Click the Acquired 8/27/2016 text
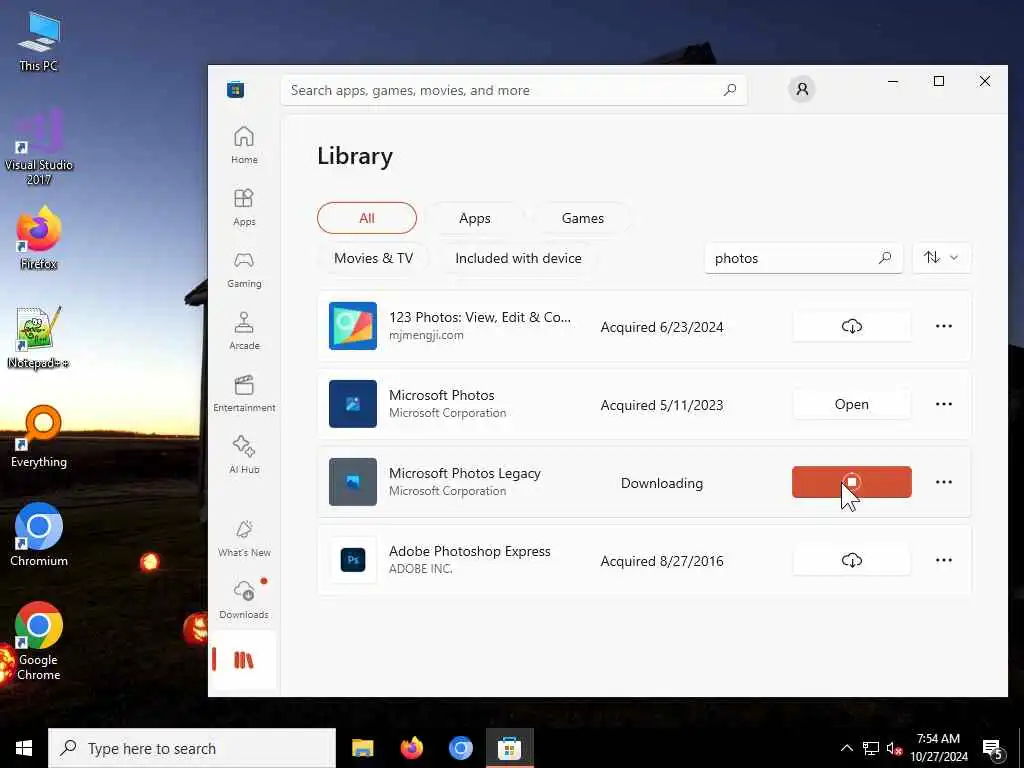The height and width of the screenshot is (768, 1024). pos(662,561)
